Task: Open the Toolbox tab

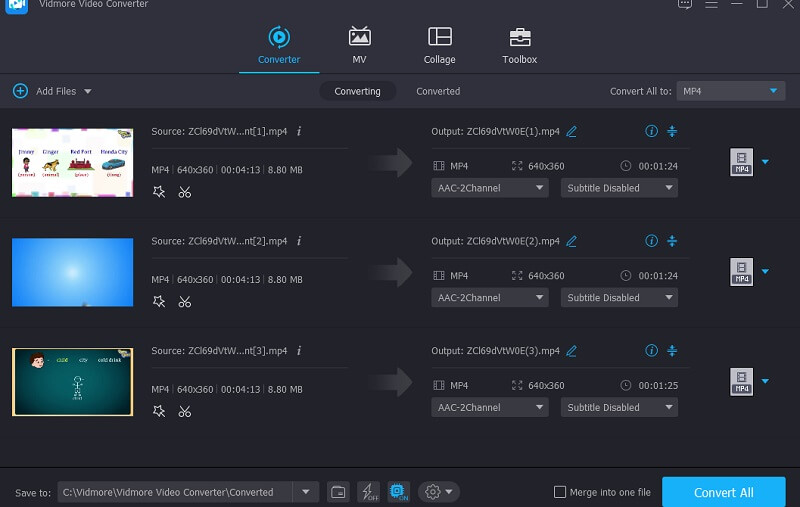Action: tap(519, 45)
